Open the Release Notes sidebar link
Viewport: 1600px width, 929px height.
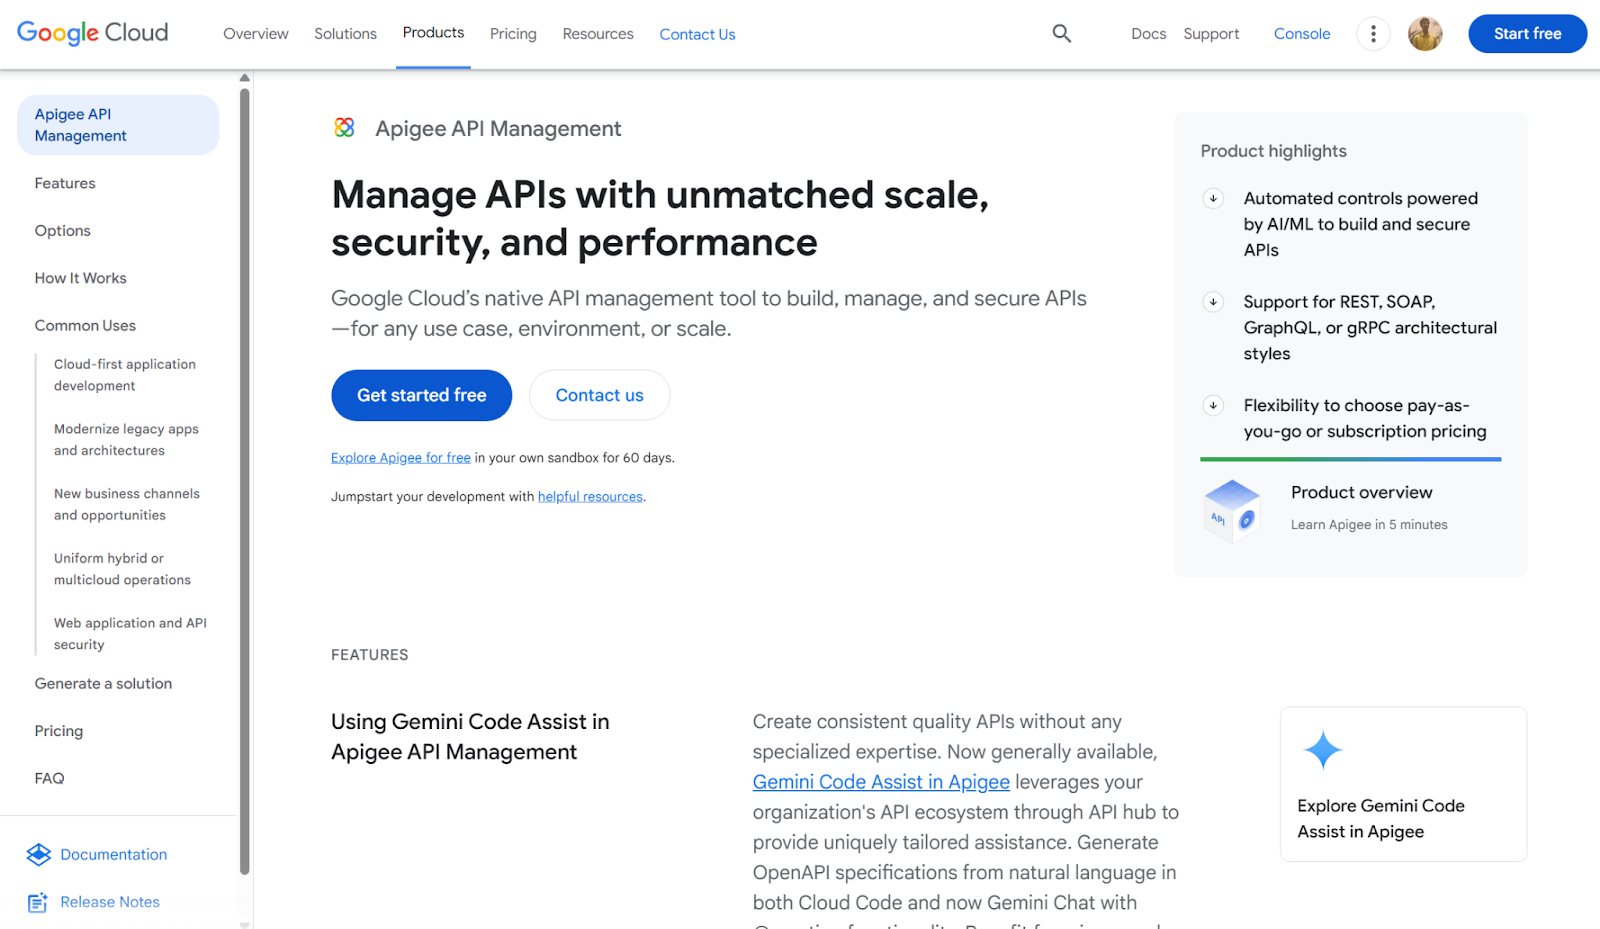pos(110,902)
